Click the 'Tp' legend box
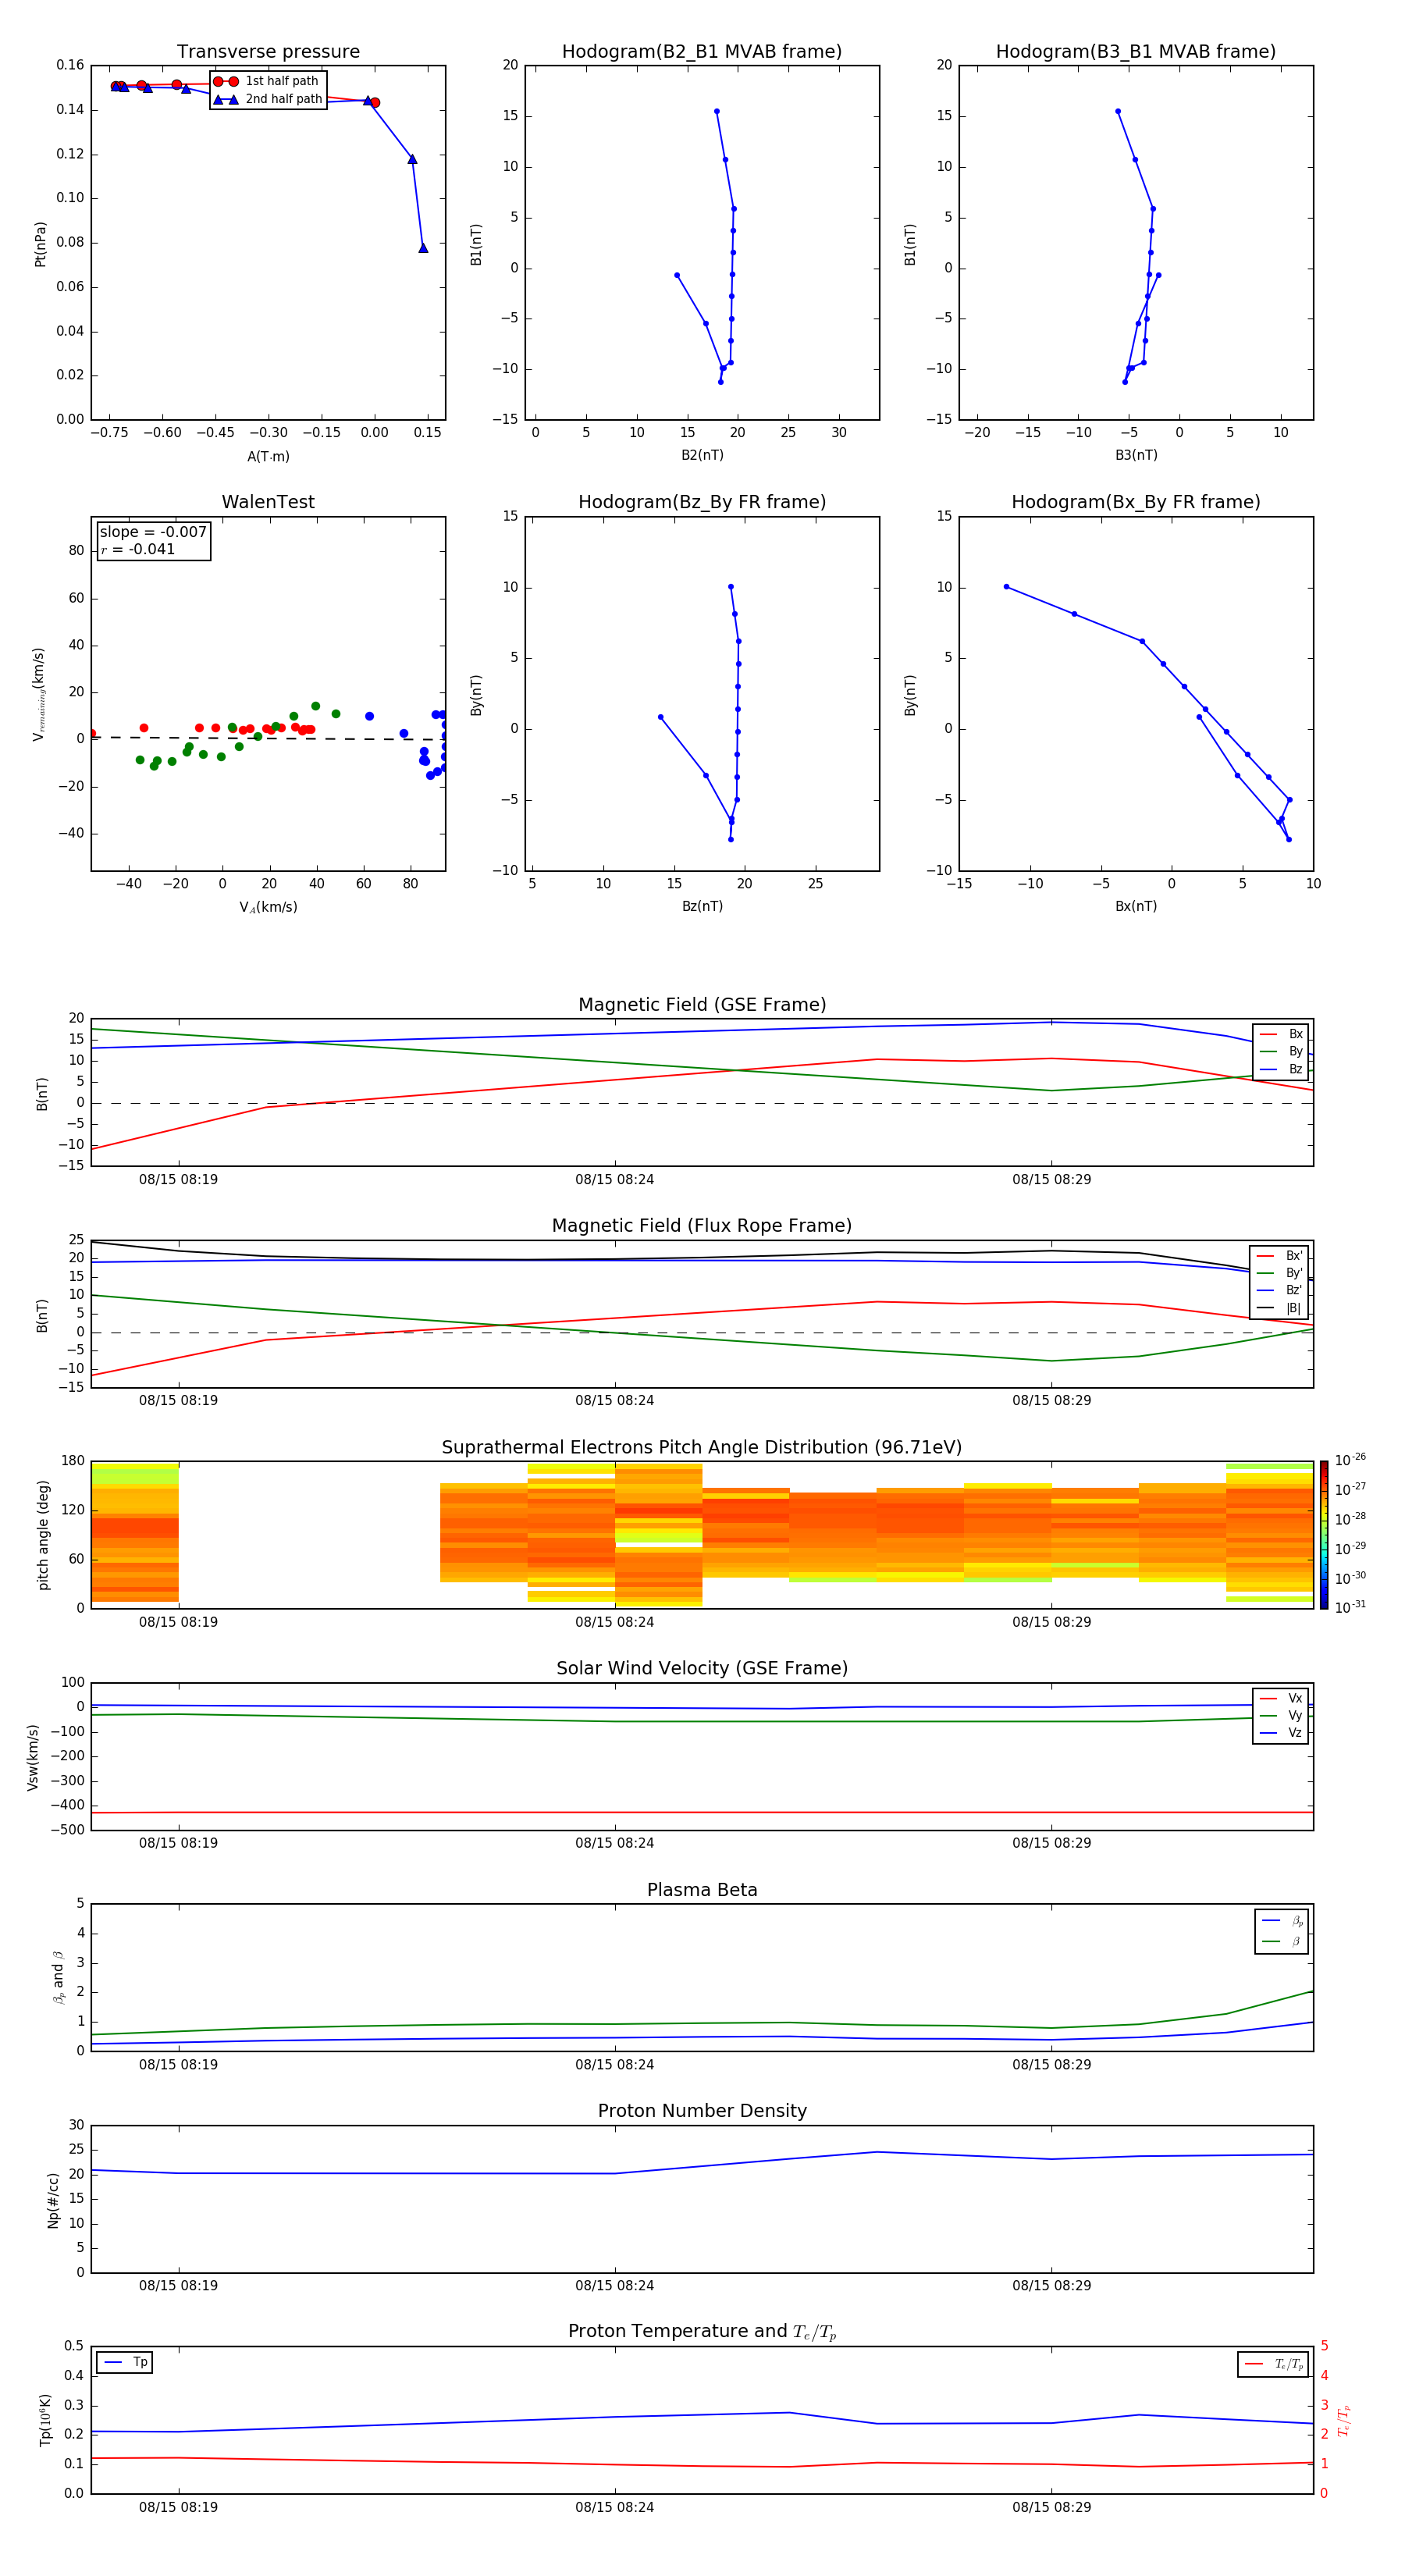This screenshot has width=1405, height=2576. point(124,2362)
